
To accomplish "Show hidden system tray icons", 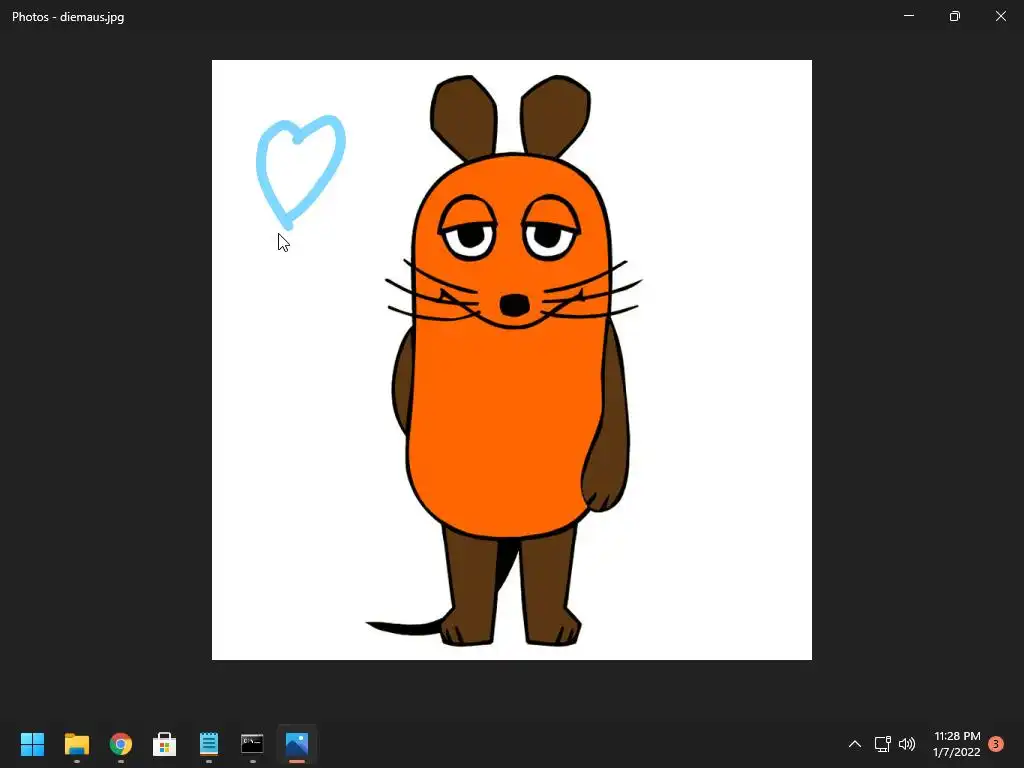I will pyautogui.click(x=854, y=744).
